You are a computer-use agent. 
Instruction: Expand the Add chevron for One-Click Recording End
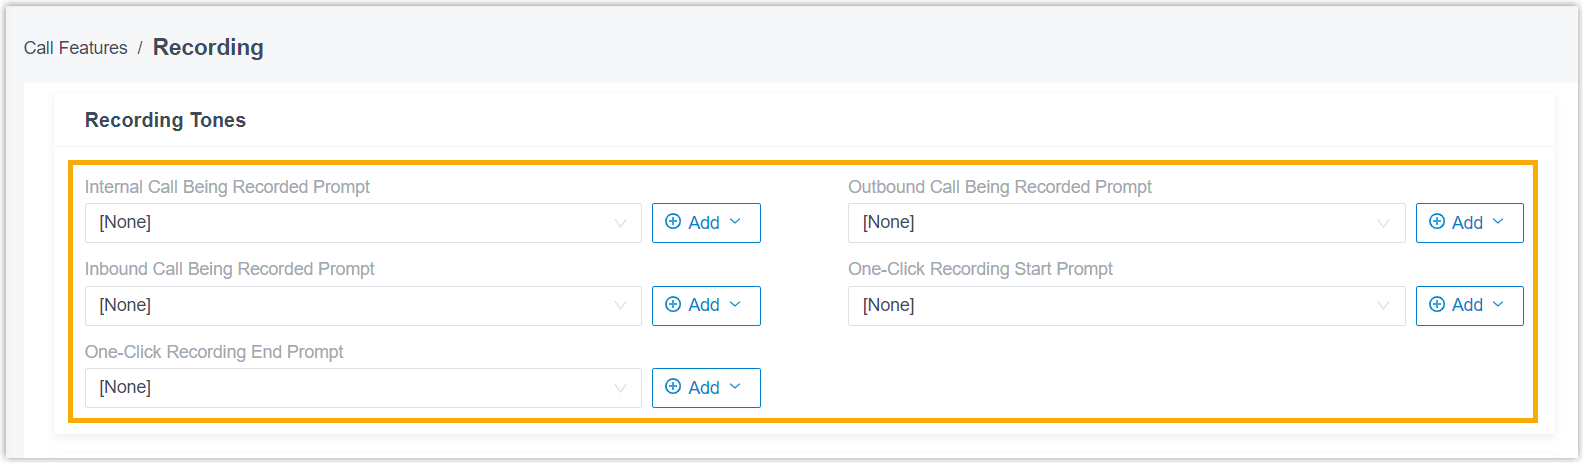[735, 387]
